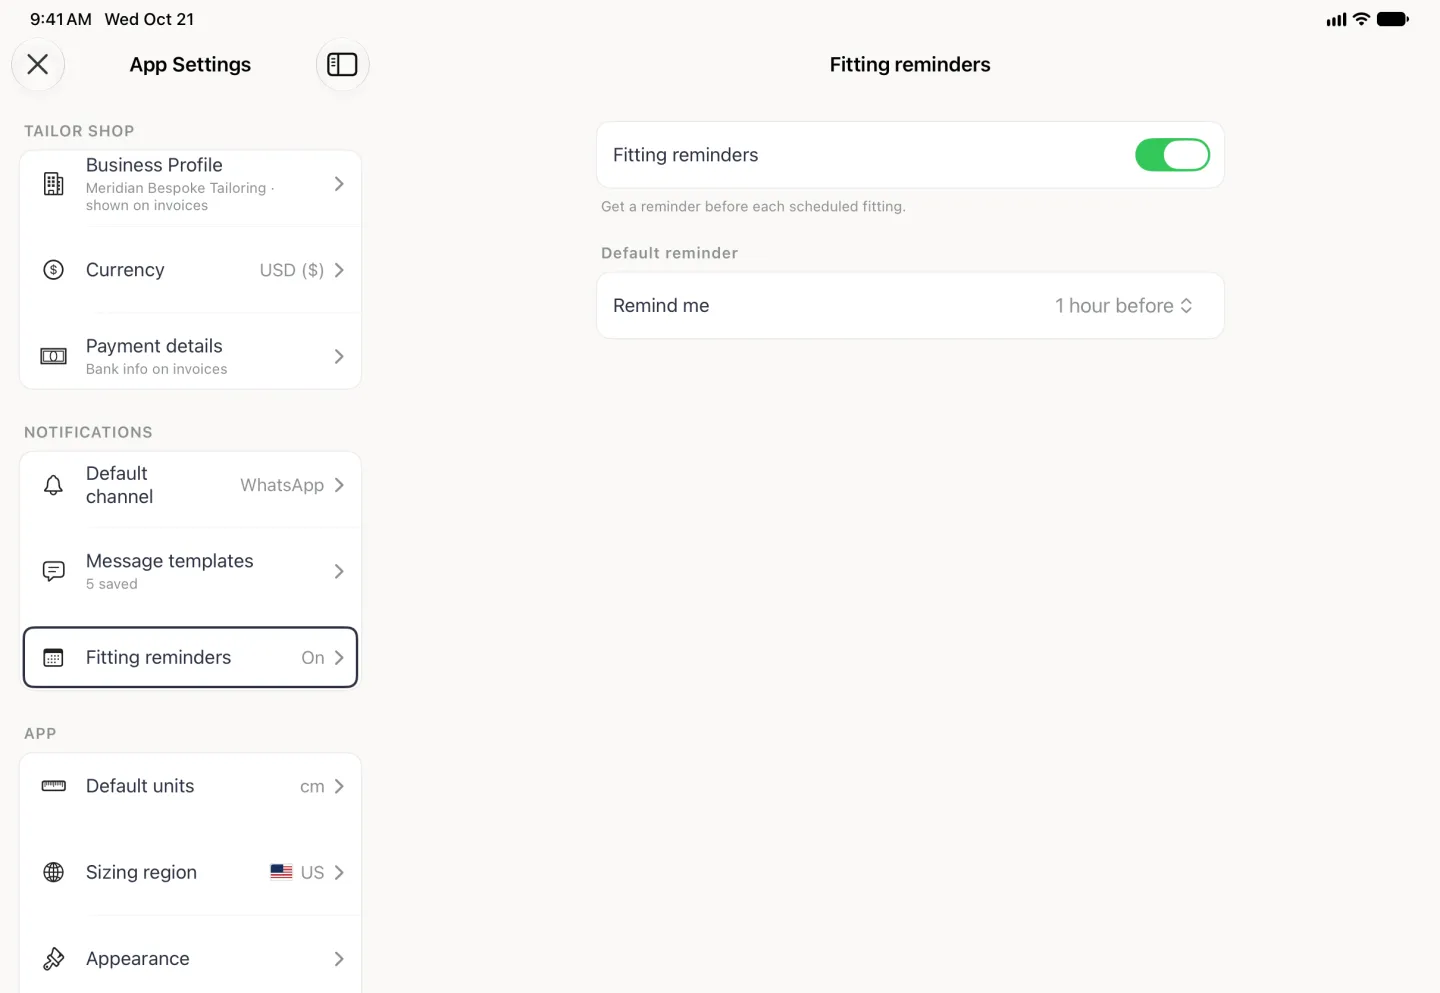Check the Wi-Fi status icon
Screen dimensions: 1440x993
[1361, 19]
